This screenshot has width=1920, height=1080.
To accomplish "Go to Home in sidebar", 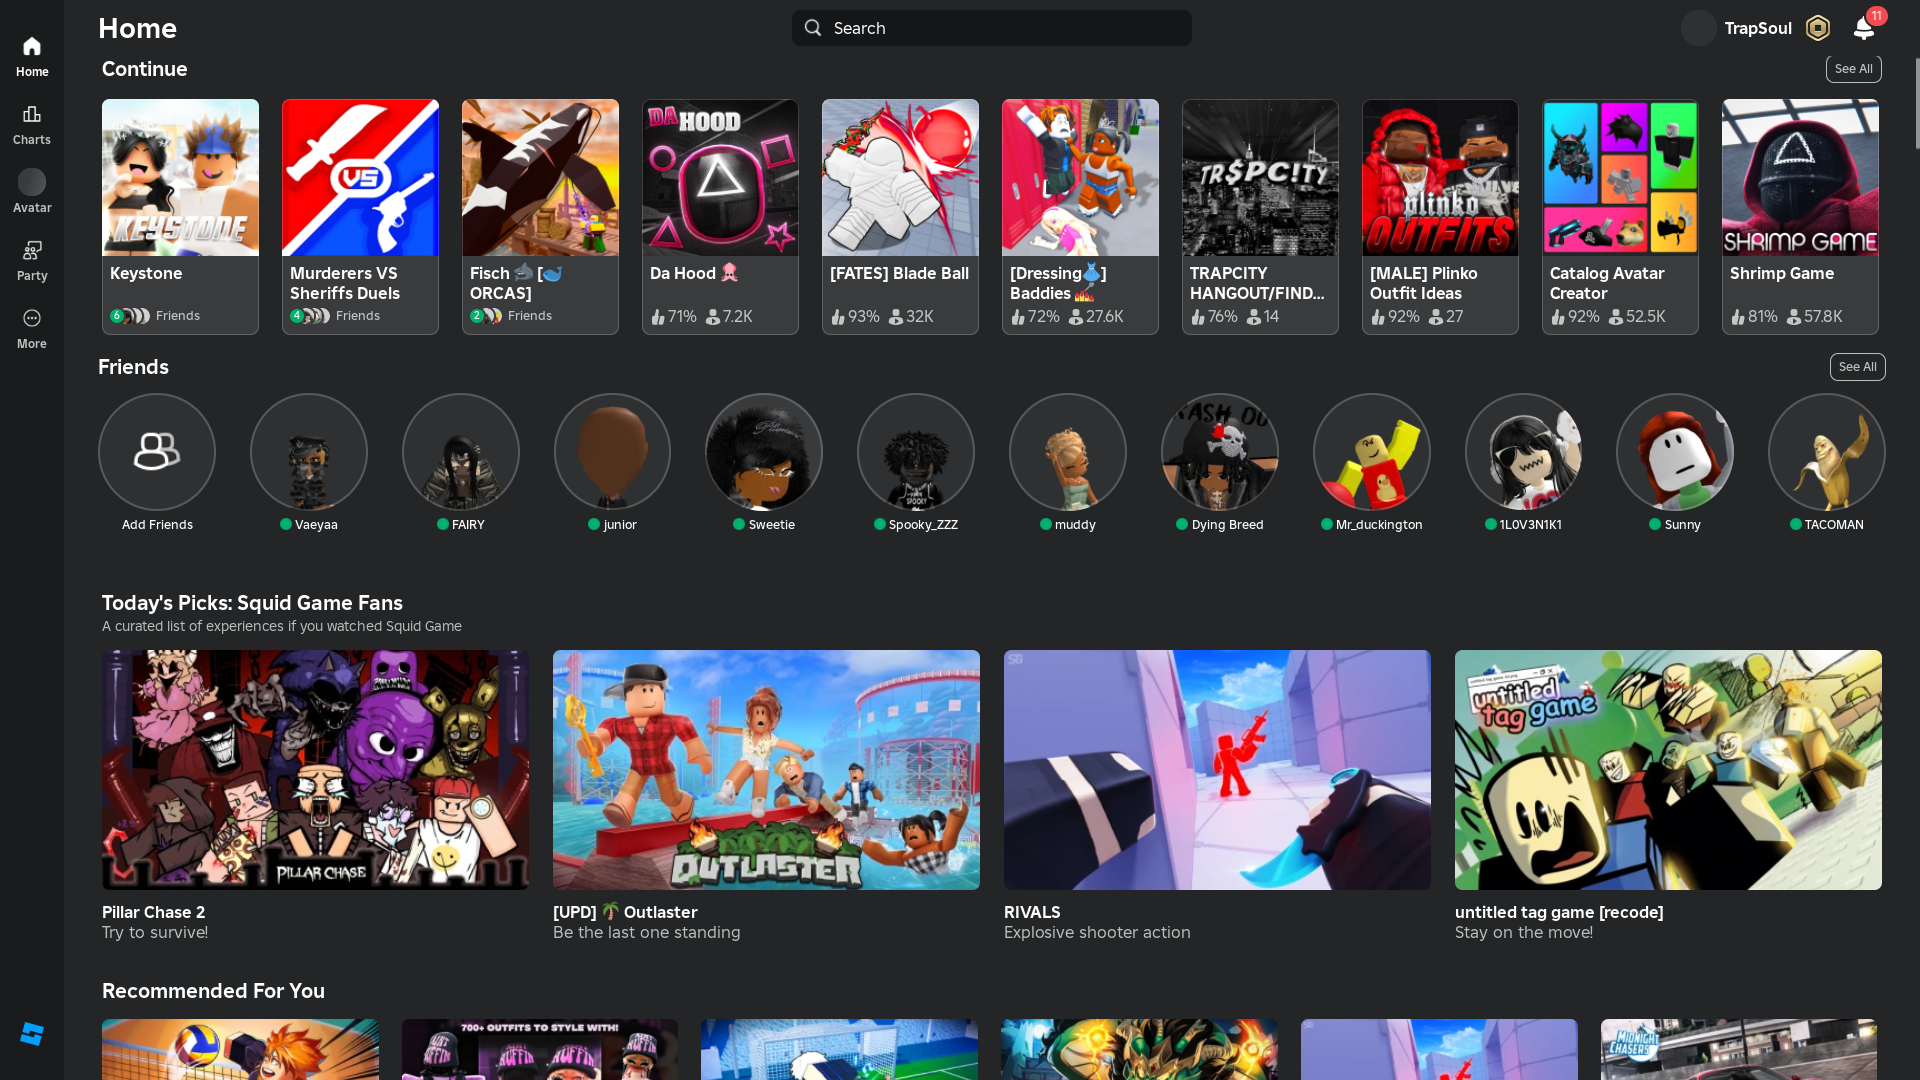I will click(x=32, y=56).
